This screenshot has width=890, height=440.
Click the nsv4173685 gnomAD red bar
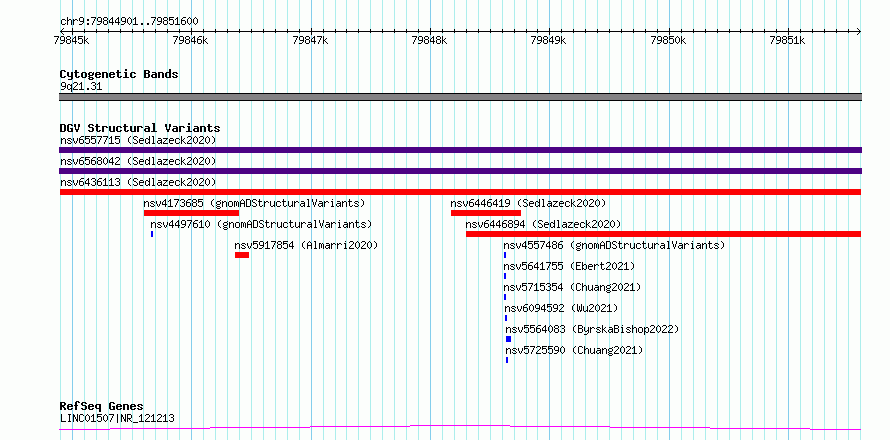point(191,213)
